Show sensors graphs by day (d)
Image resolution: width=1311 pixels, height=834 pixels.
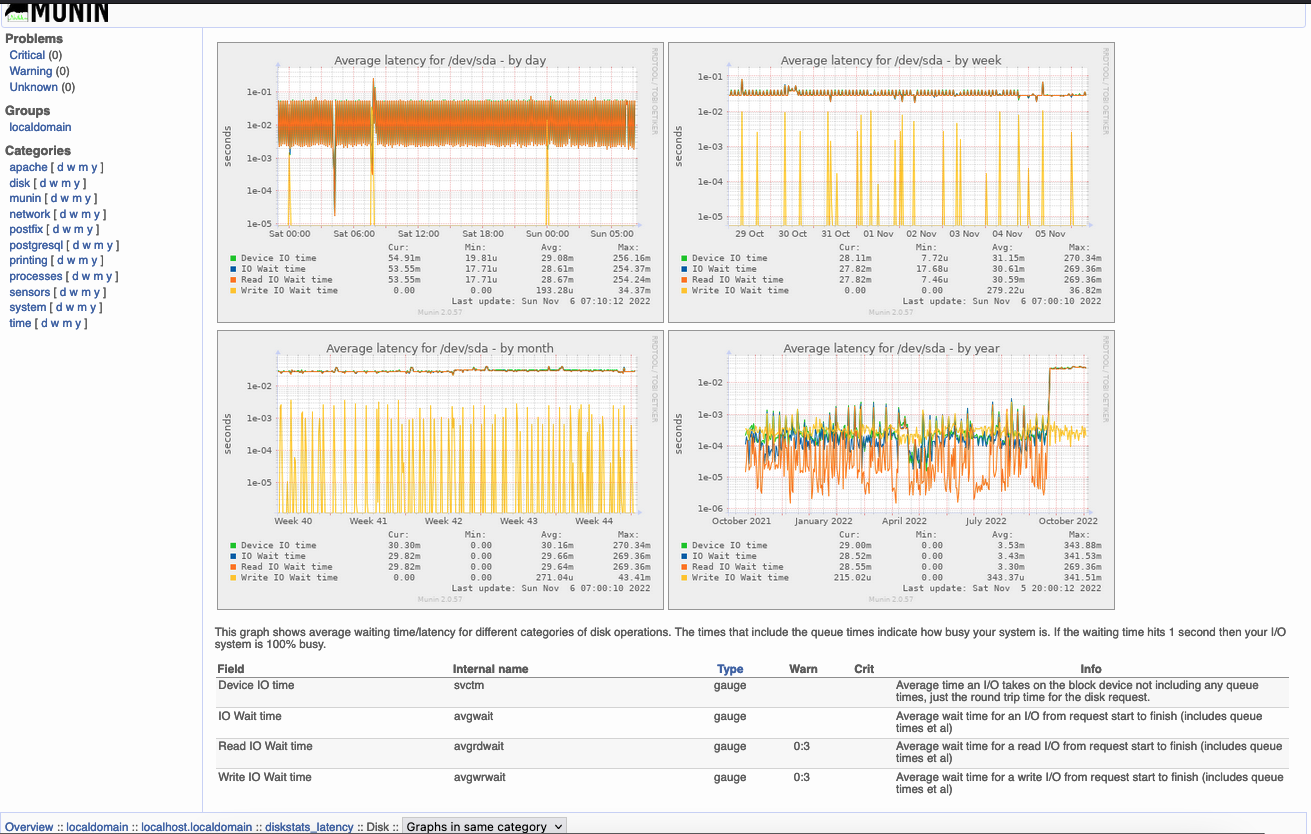point(63,293)
